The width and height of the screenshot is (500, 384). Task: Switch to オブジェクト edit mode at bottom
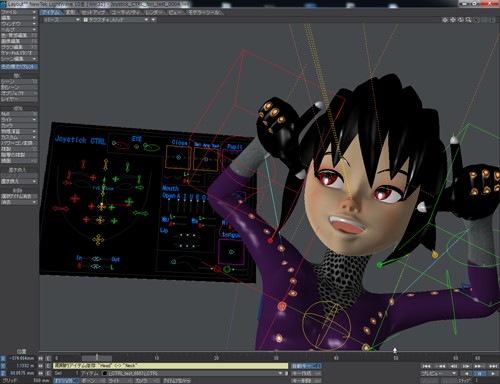pos(66,381)
